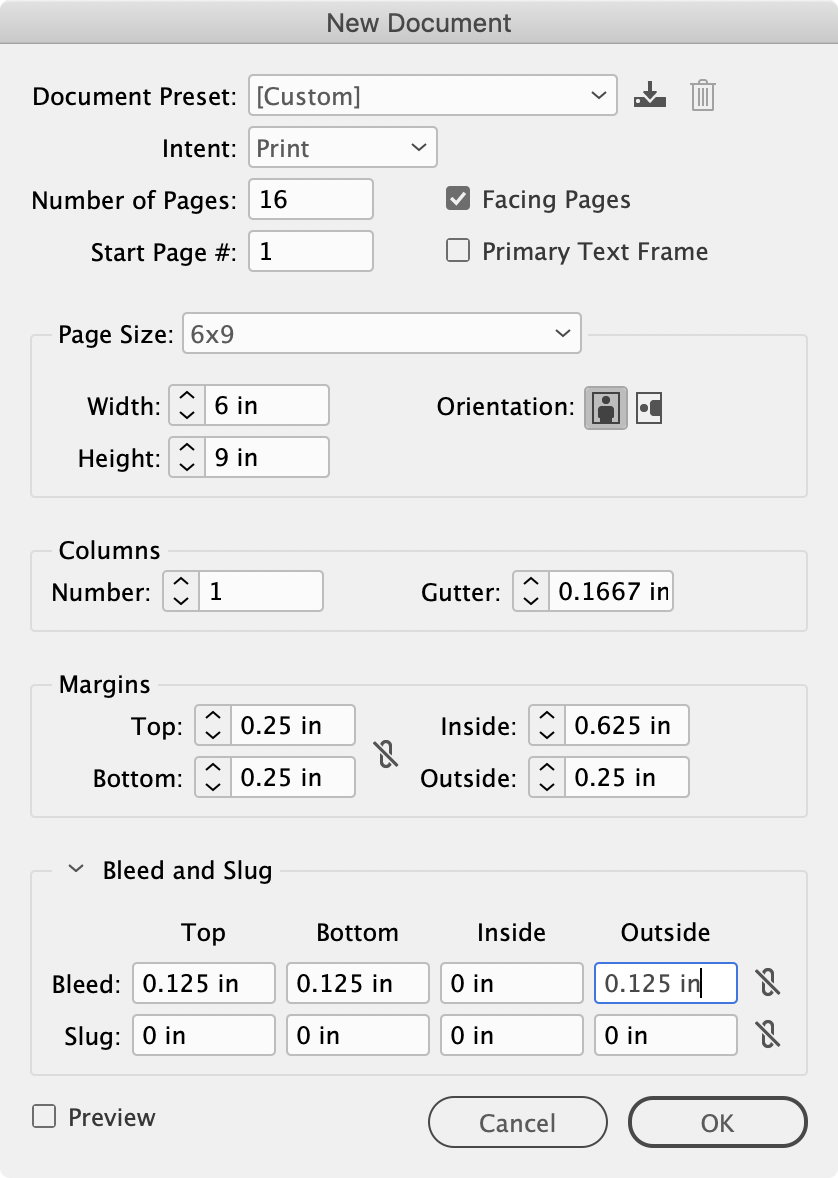The height and width of the screenshot is (1178, 838).
Task: Confirm the document with OK
Action: [717, 1122]
